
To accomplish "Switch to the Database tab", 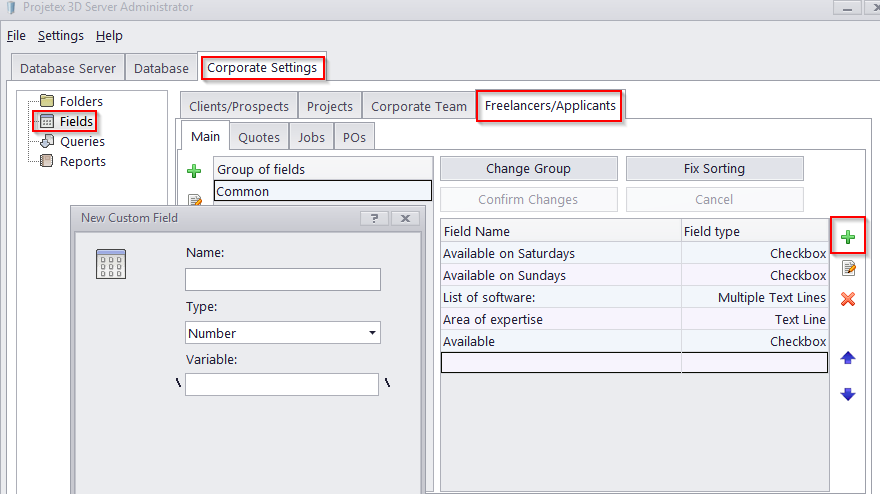I will [x=161, y=68].
